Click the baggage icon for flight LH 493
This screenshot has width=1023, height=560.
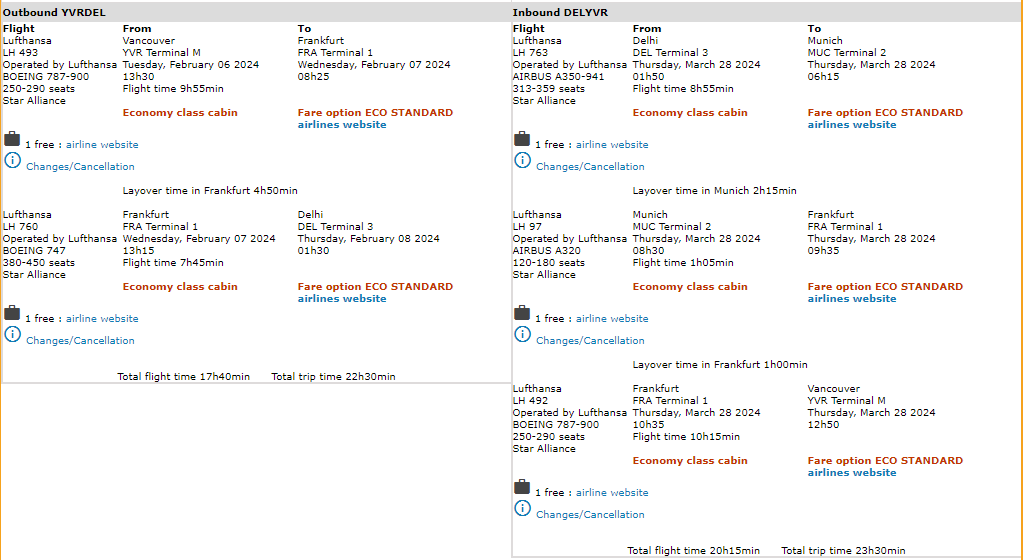click(x=12, y=139)
